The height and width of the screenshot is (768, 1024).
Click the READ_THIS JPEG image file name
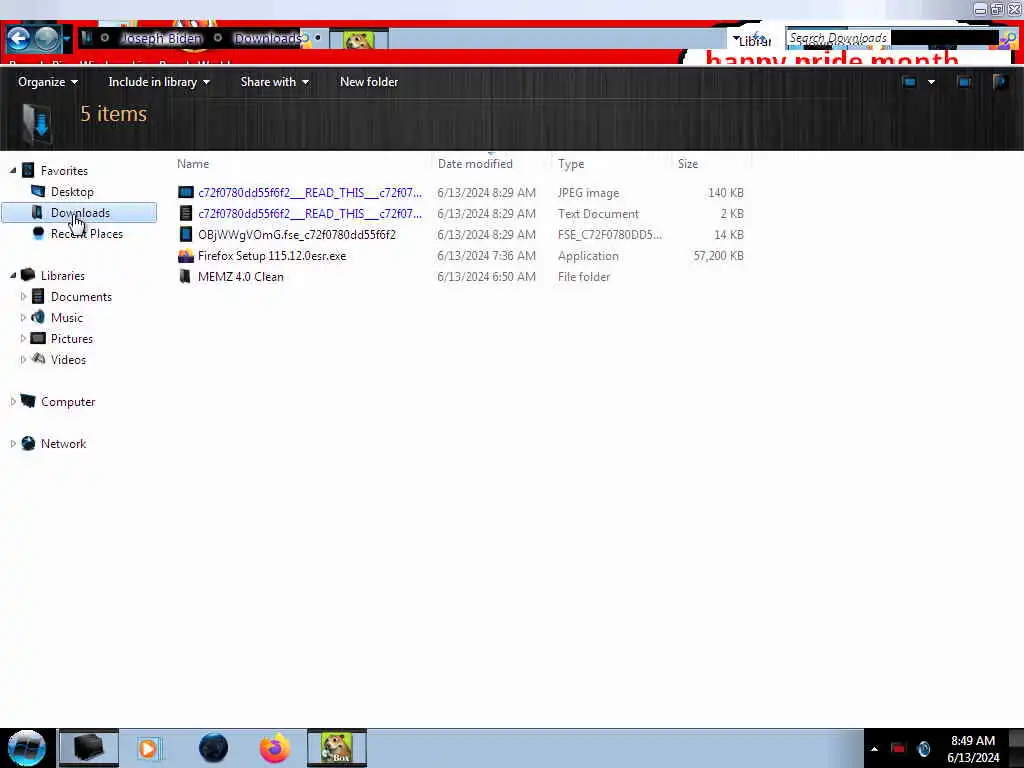pos(310,193)
